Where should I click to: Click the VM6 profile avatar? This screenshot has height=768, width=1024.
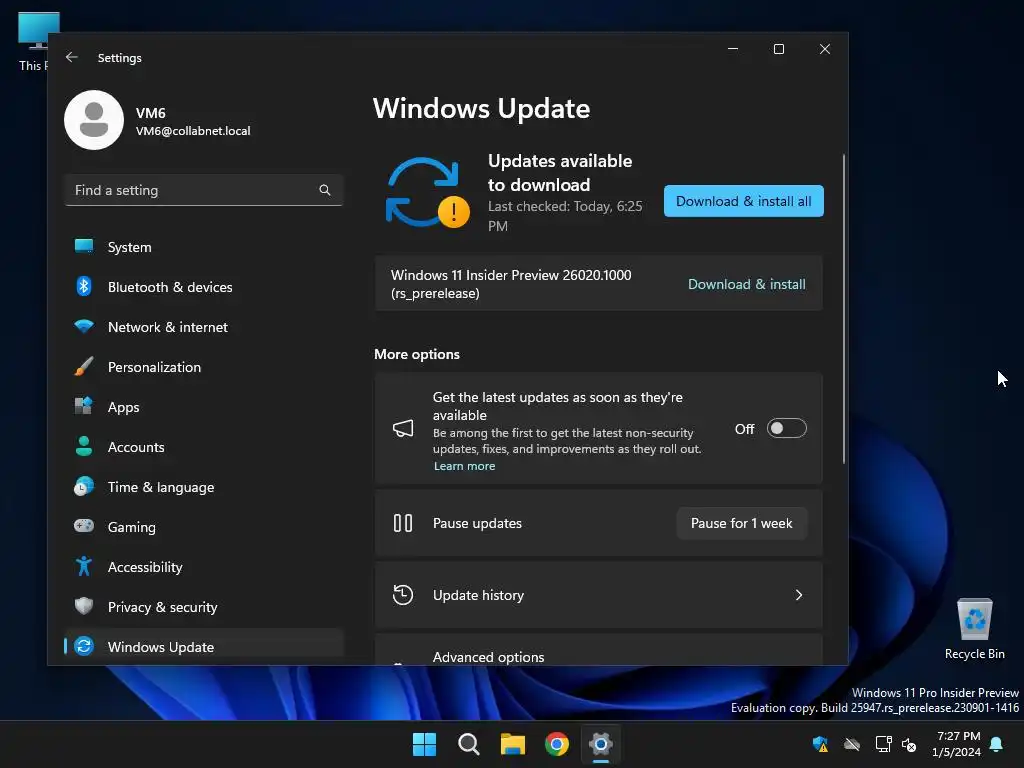coord(94,120)
